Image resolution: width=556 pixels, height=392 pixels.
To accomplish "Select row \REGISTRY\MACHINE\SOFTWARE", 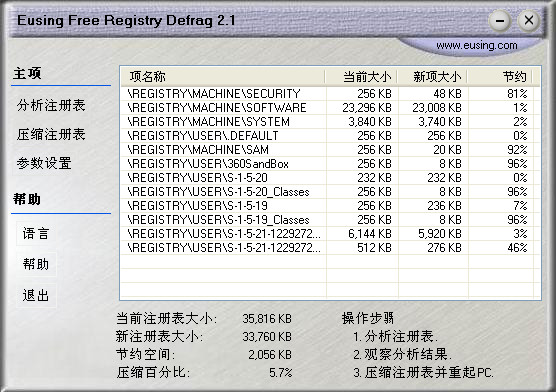I will (330, 107).
